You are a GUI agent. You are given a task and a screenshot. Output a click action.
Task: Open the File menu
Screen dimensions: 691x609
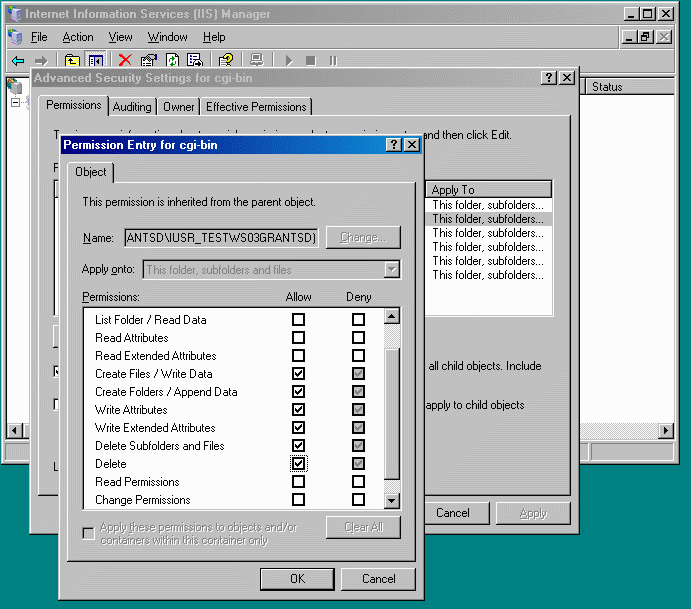coord(39,37)
